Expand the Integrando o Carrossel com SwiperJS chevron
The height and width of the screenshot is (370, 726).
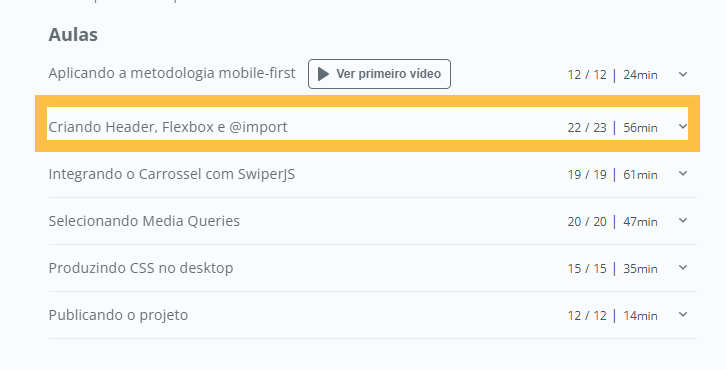click(683, 174)
